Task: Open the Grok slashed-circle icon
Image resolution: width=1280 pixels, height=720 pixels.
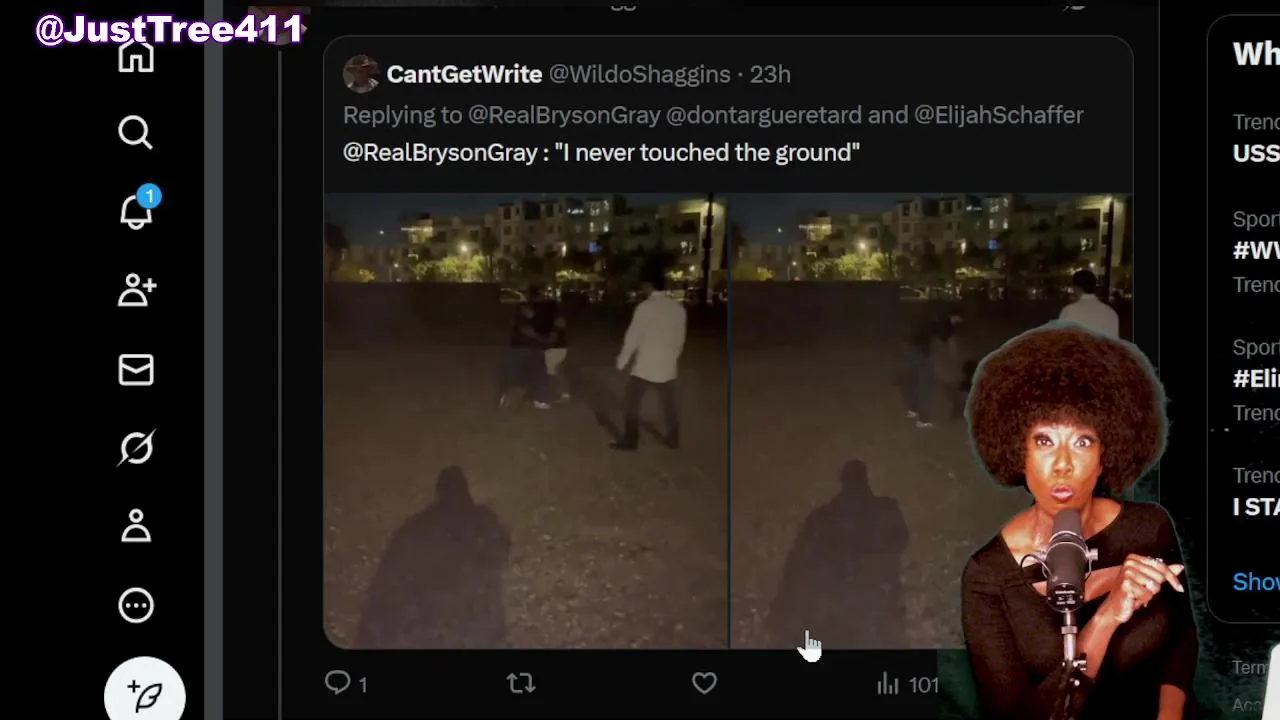Action: click(136, 448)
